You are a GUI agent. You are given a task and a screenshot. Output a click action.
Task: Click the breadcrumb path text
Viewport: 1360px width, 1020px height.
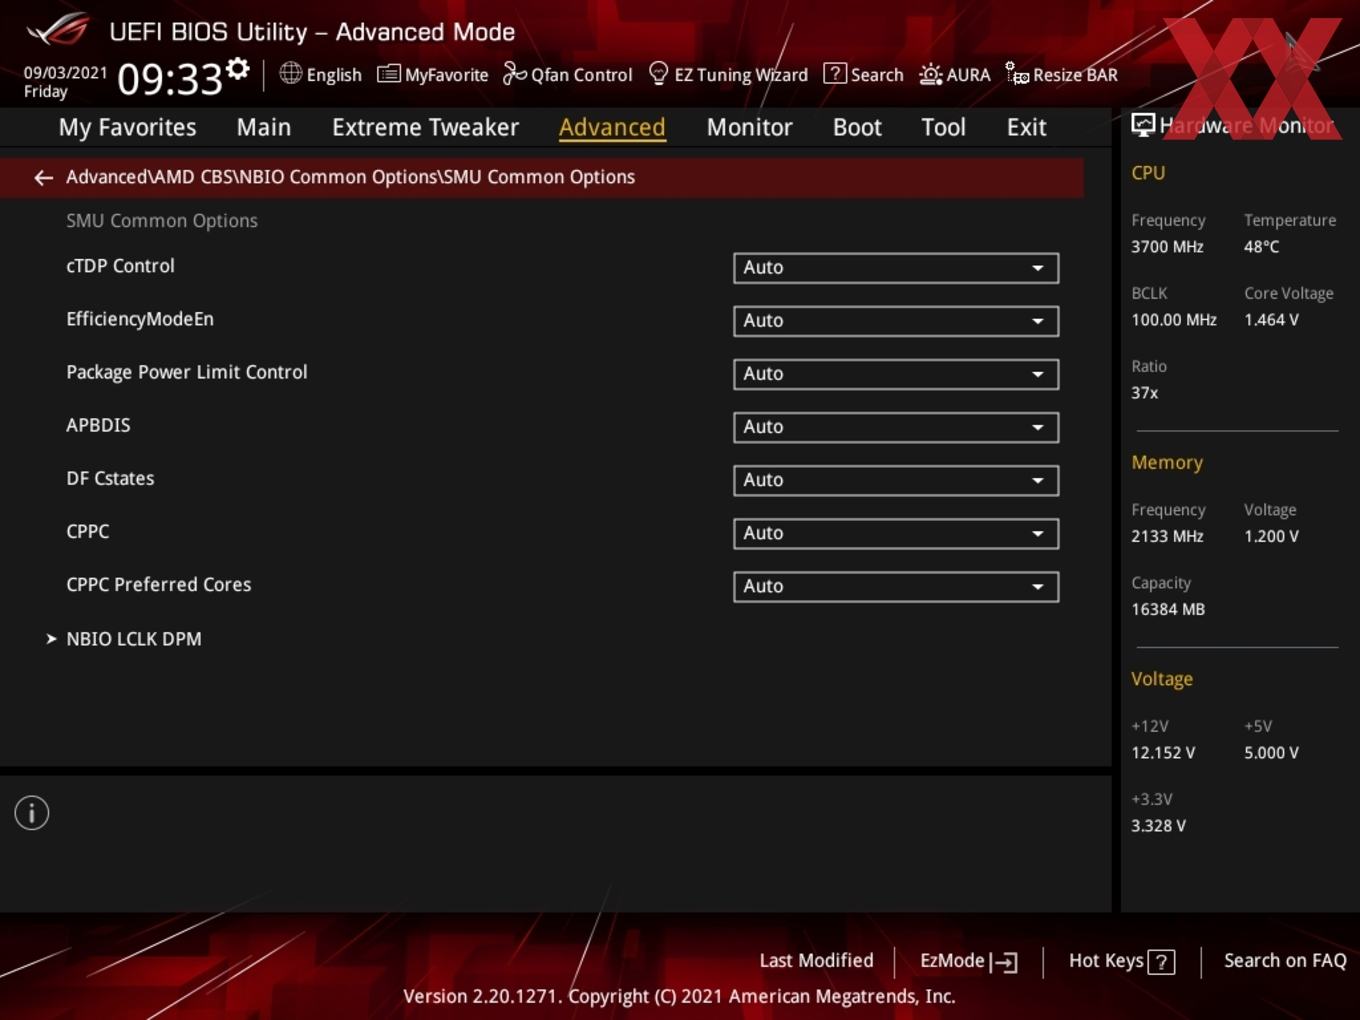click(x=350, y=177)
